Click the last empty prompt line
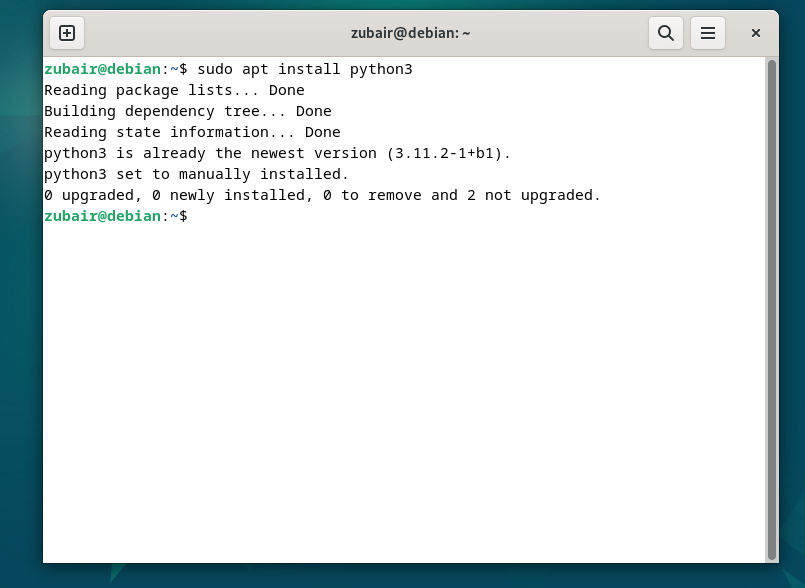Viewport: 805px width, 588px height. [116, 216]
